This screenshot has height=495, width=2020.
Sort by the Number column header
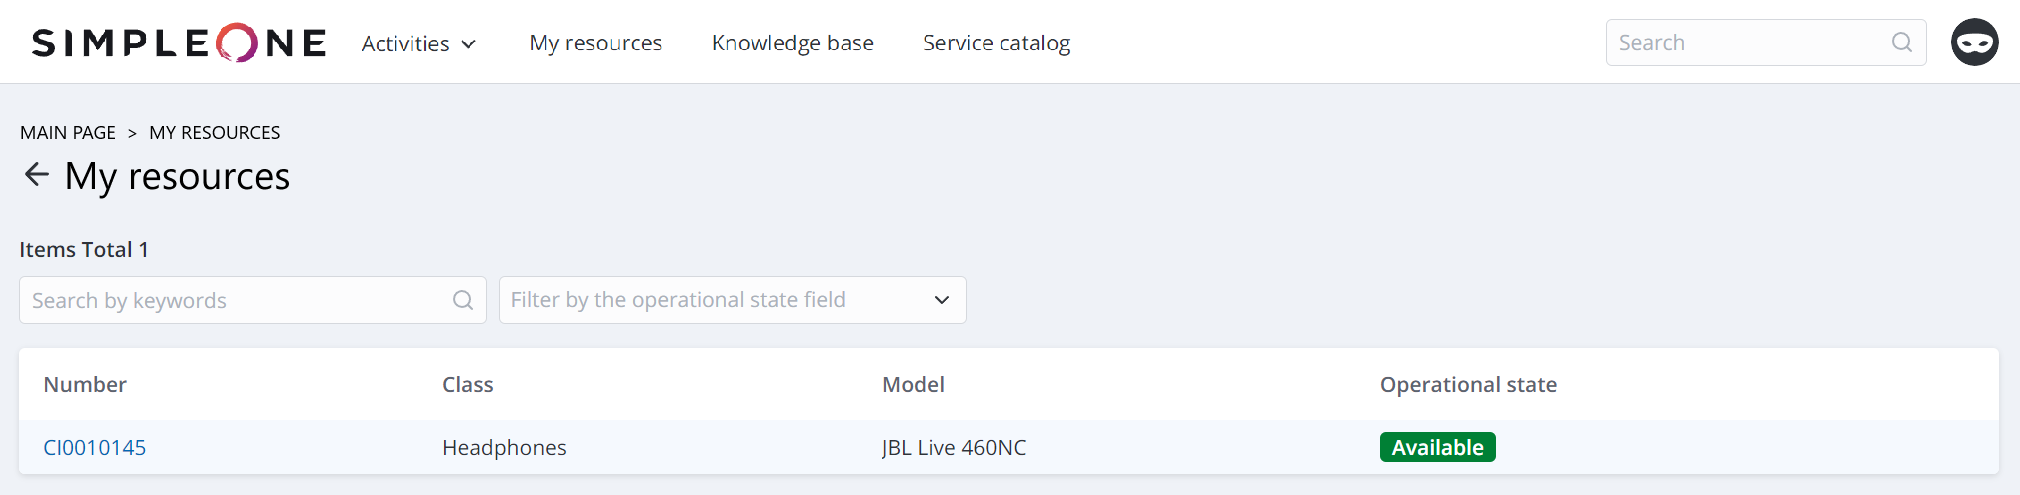(x=85, y=385)
